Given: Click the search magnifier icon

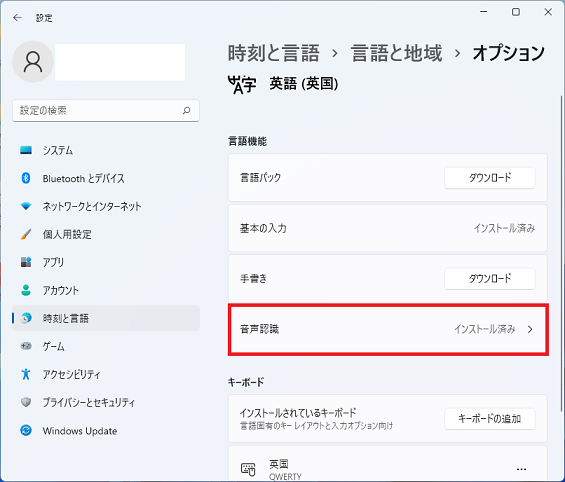Looking at the screenshot, I should click(x=186, y=111).
